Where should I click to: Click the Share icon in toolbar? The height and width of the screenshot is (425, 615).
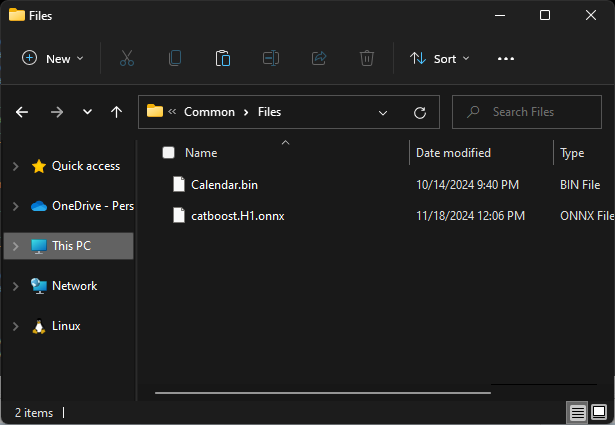[x=319, y=59]
